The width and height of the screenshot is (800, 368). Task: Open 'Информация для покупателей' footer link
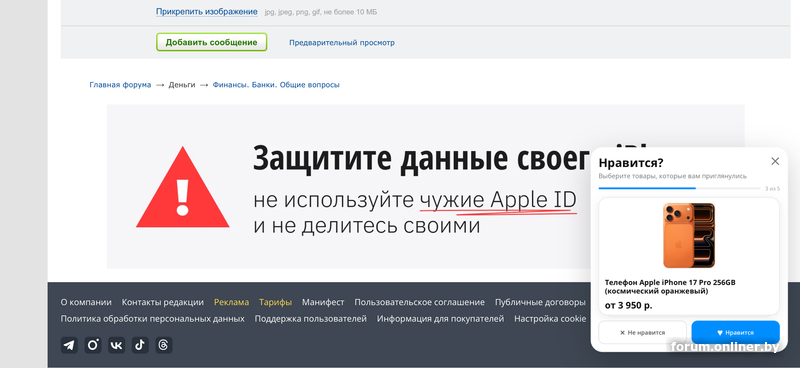440,318
